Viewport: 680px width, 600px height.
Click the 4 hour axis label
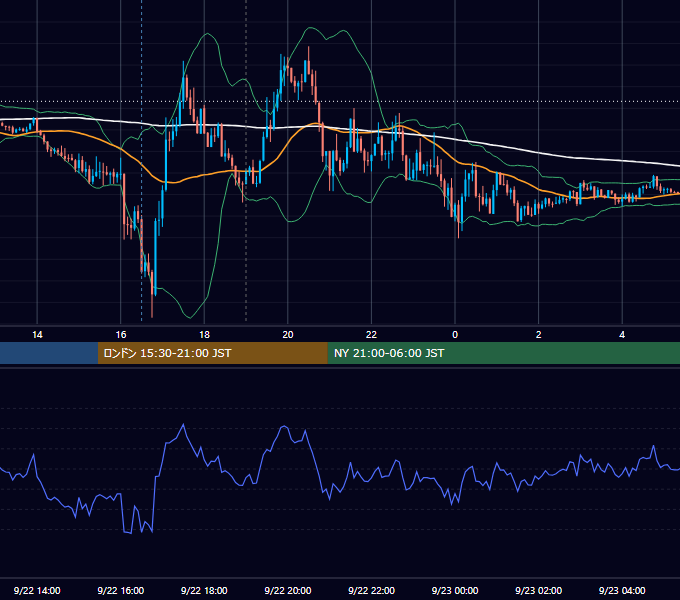coord(622,335)
